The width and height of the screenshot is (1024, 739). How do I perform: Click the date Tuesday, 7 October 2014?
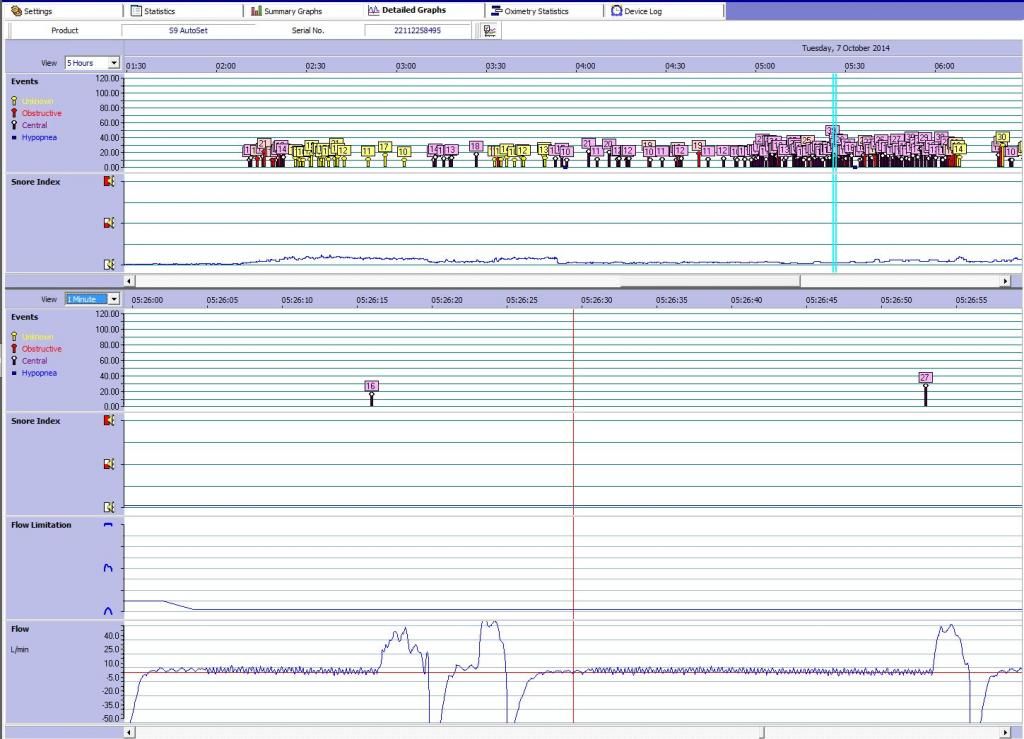click(x=846, y=48)
